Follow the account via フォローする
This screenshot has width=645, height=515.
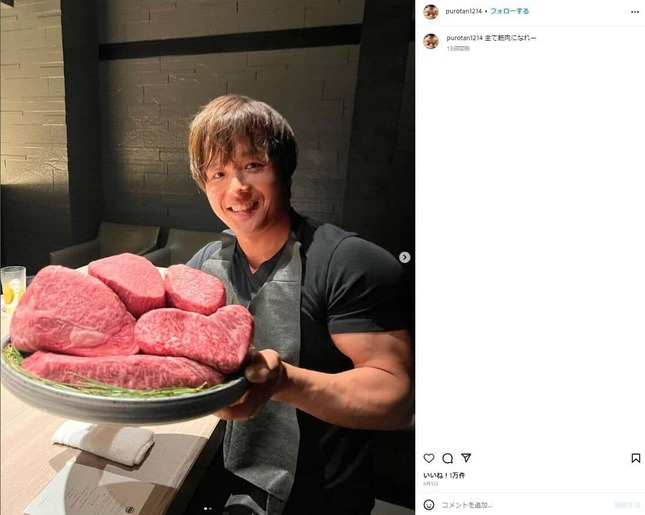click(509, 12)
